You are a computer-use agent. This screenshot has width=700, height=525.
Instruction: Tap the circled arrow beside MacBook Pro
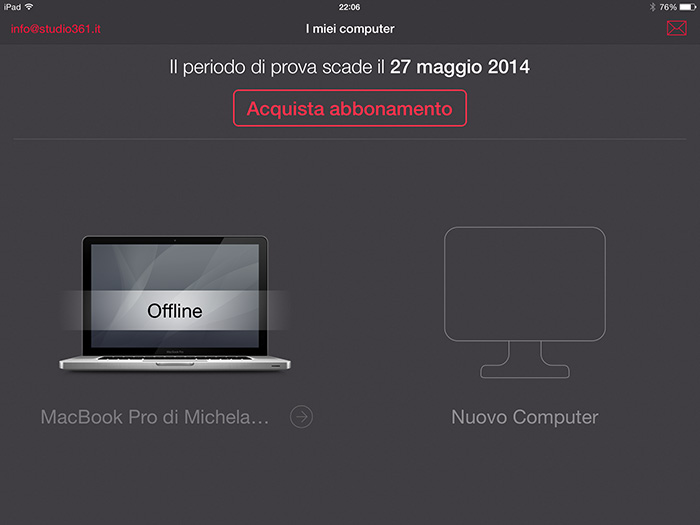[301, 417]
